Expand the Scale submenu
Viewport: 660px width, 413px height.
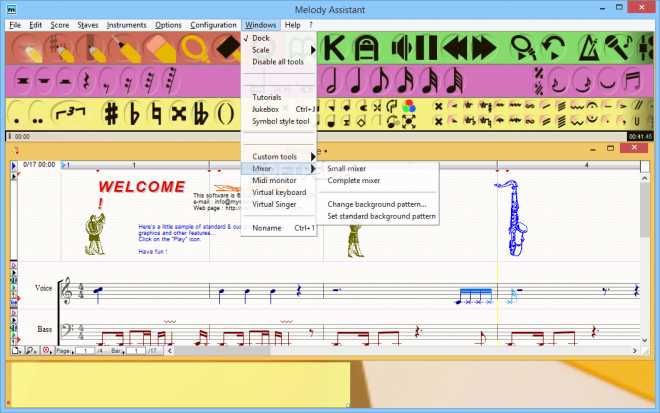point(261,50)
